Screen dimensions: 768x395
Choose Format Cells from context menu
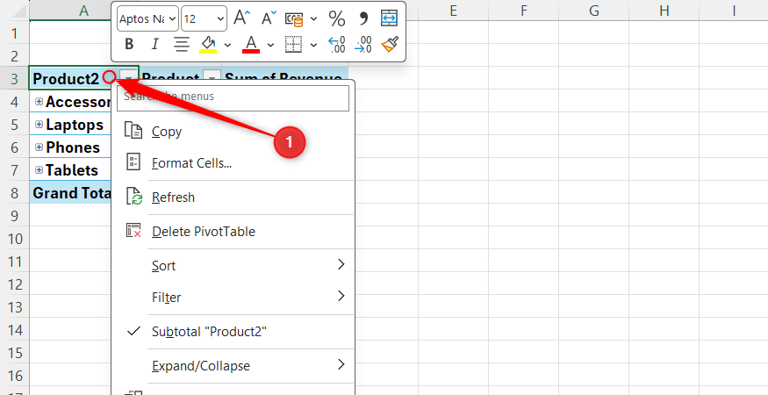[x=233, y=163]
